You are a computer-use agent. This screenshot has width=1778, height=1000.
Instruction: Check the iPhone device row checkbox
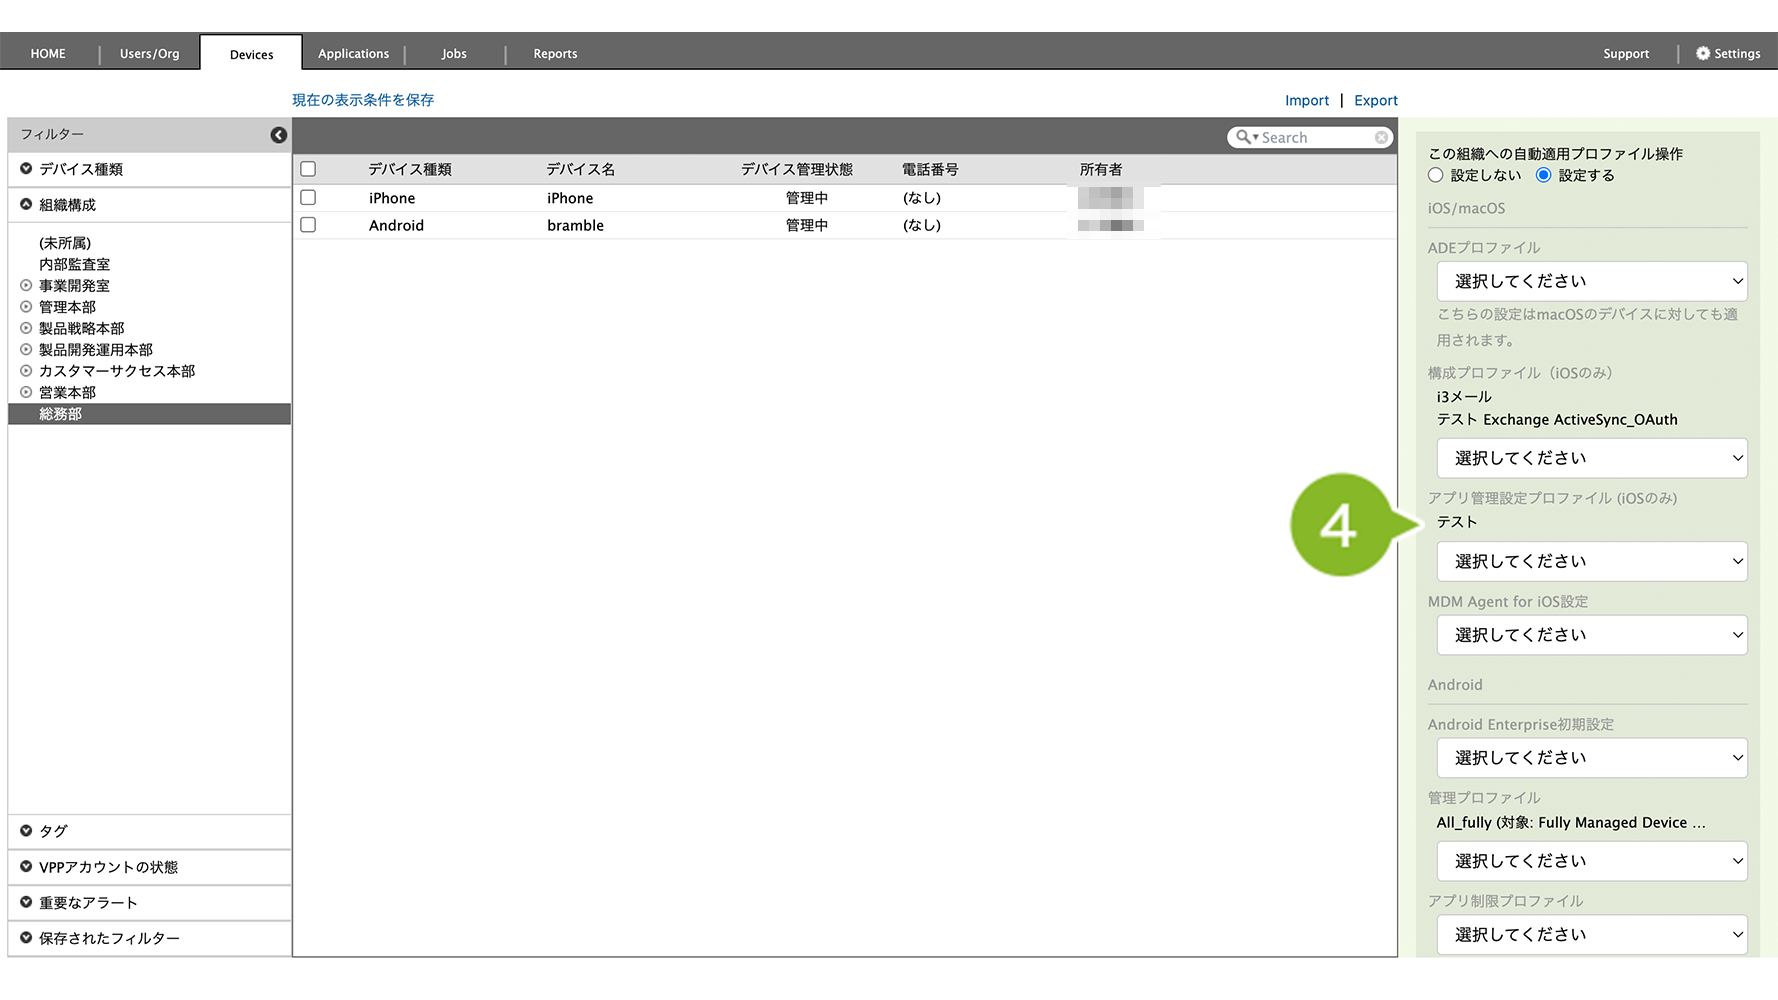pyautogui.click(x=308, y=198)
